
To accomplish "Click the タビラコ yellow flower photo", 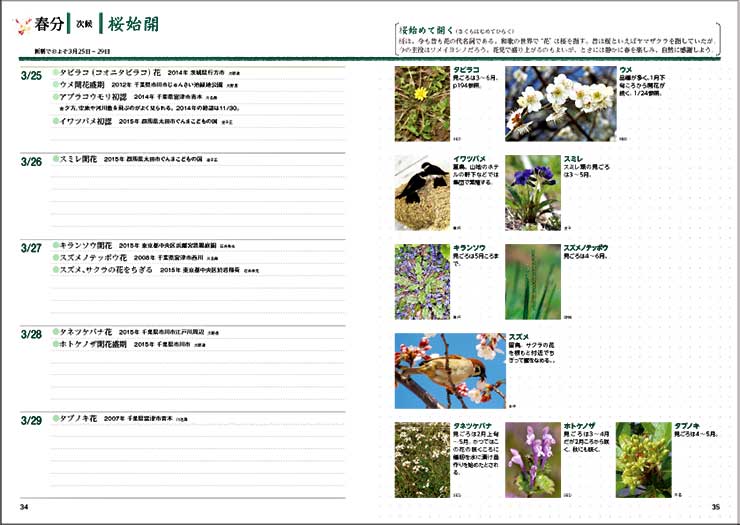I will tap(422, 103).
